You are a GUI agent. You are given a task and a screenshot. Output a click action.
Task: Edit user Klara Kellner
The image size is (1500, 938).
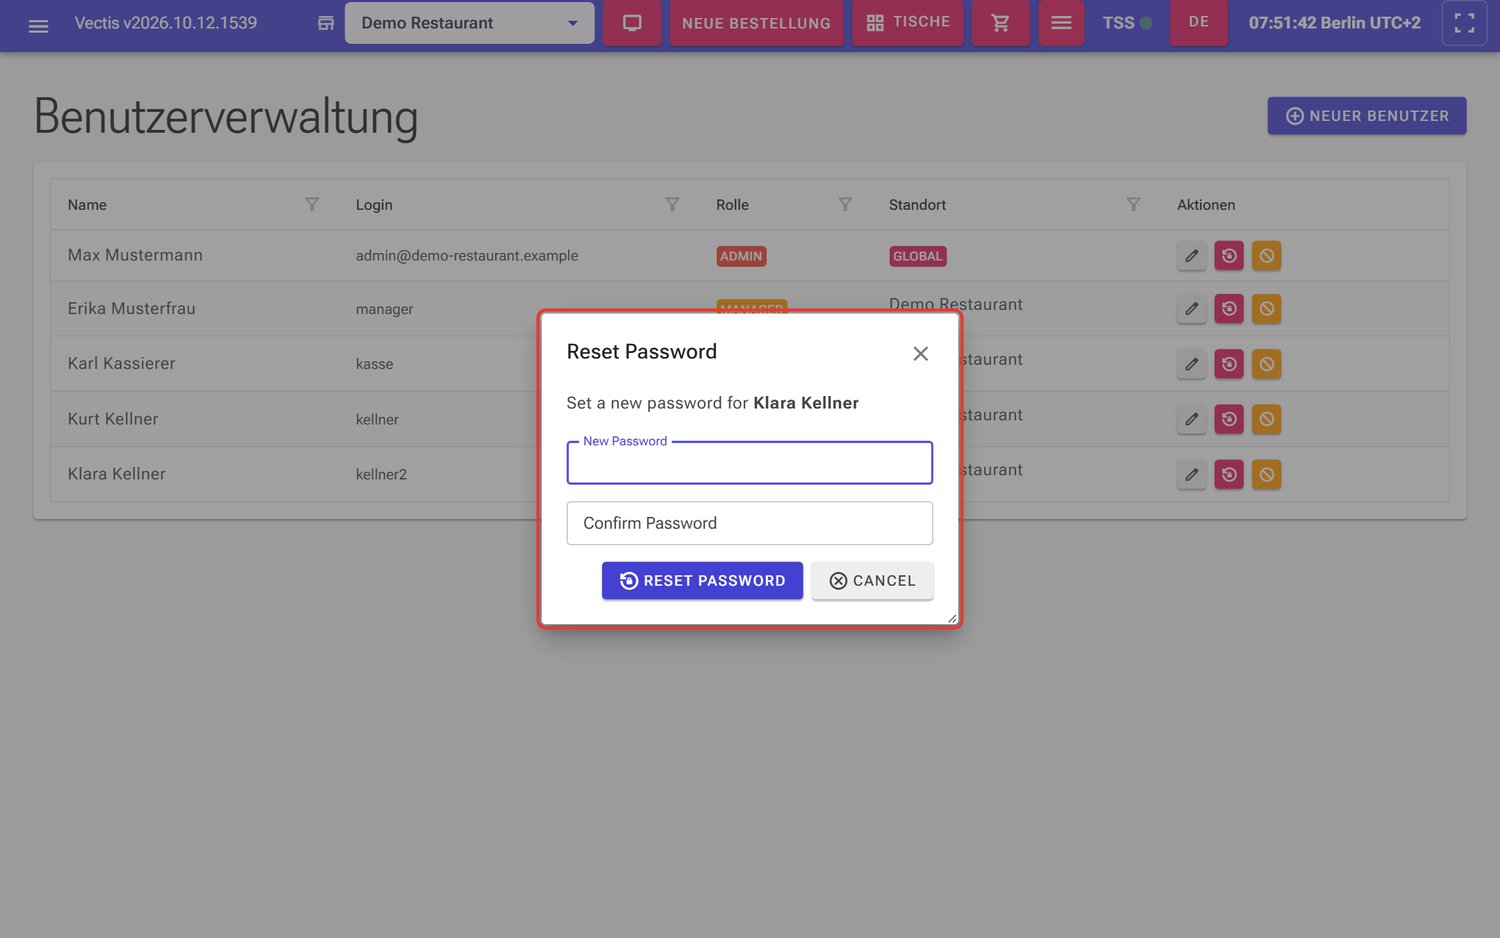1191,474
